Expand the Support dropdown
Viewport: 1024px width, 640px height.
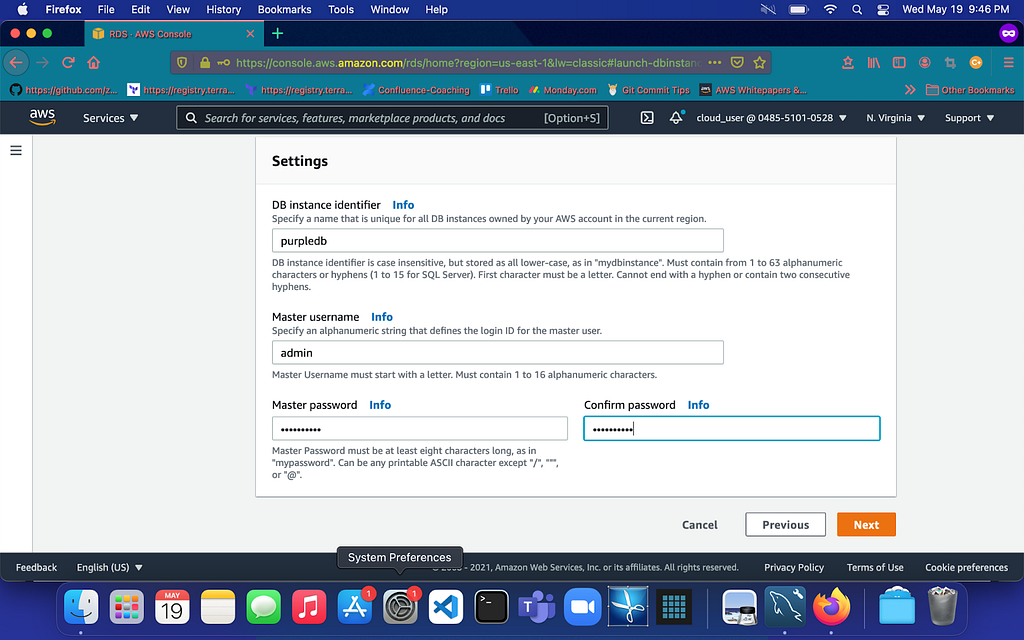(x=969, y=118)
